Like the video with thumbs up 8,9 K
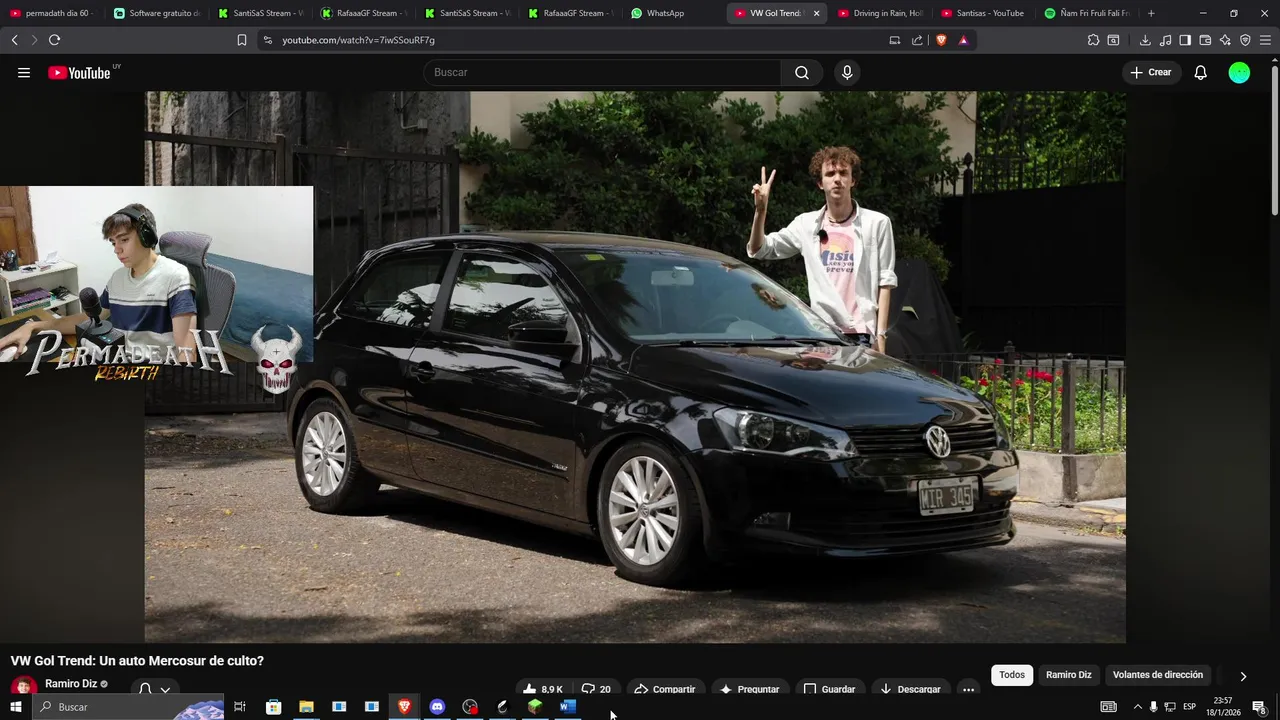The image size is (1280, 720). pyautogui.click(x=543, y=689)
